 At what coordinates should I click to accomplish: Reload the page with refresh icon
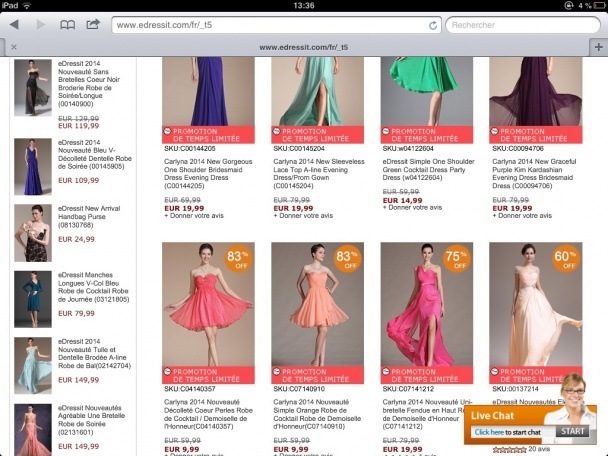tap(433, 24)
